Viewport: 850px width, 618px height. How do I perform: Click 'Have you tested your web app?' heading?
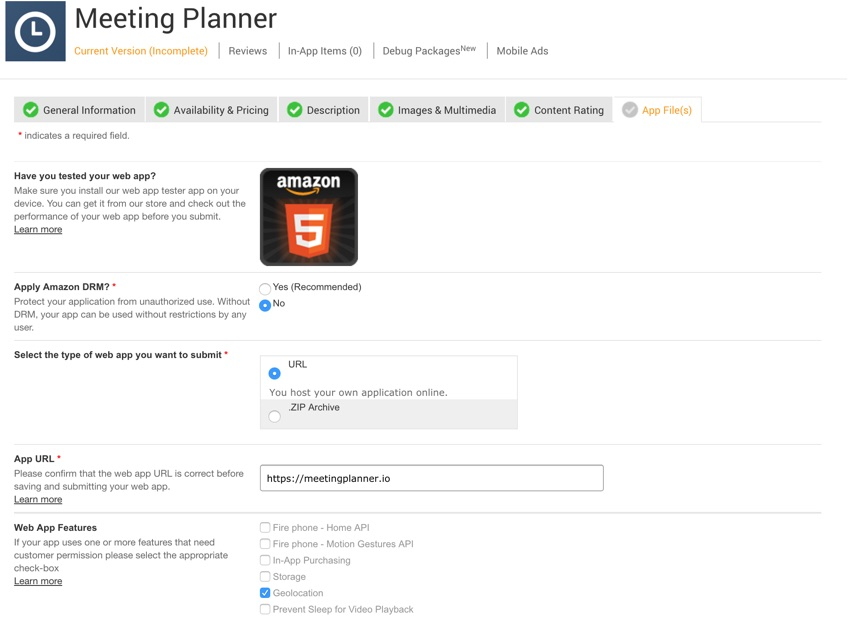(x=85, y=176)
